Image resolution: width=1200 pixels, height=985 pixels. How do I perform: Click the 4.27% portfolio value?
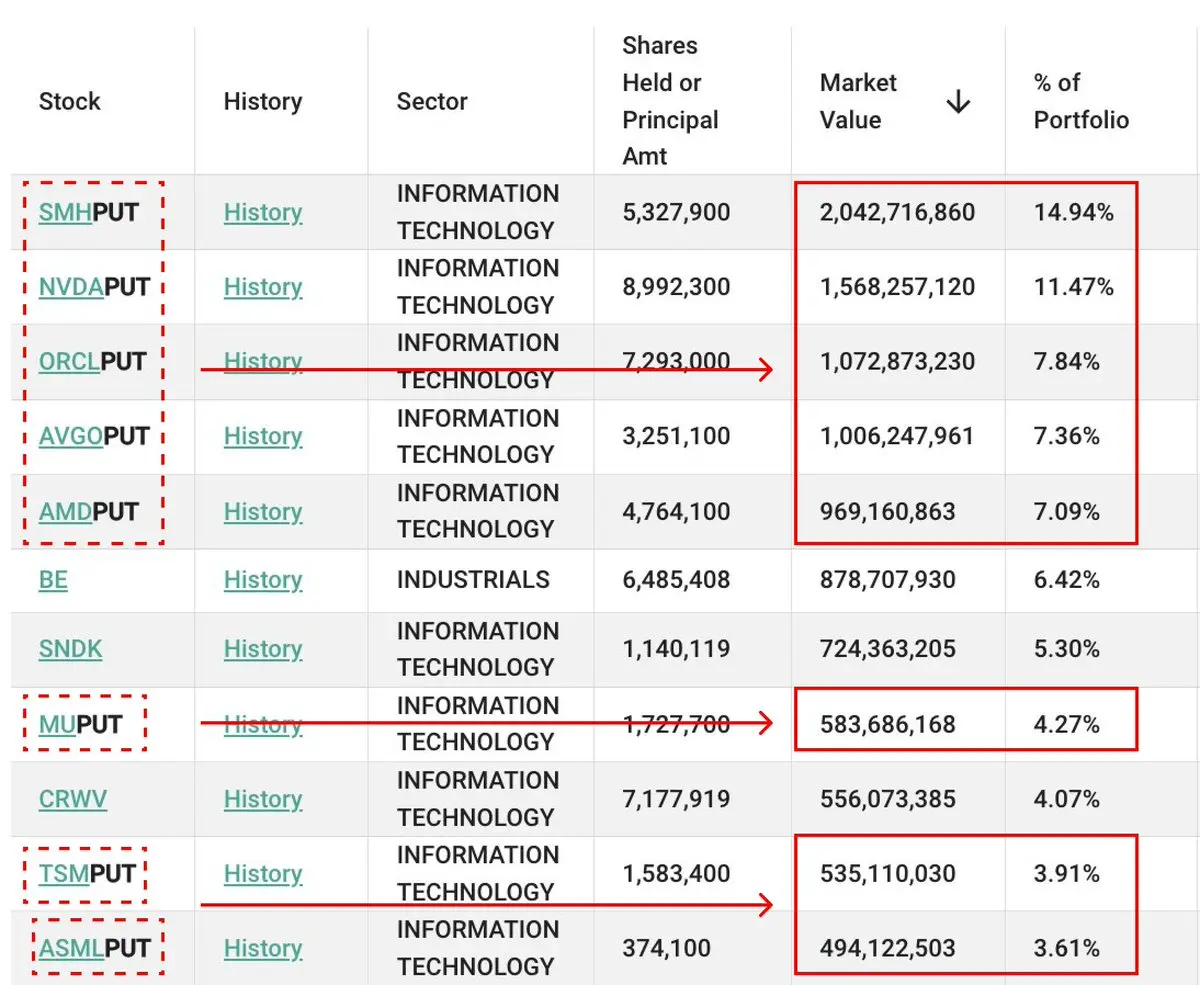point(1067,724)
